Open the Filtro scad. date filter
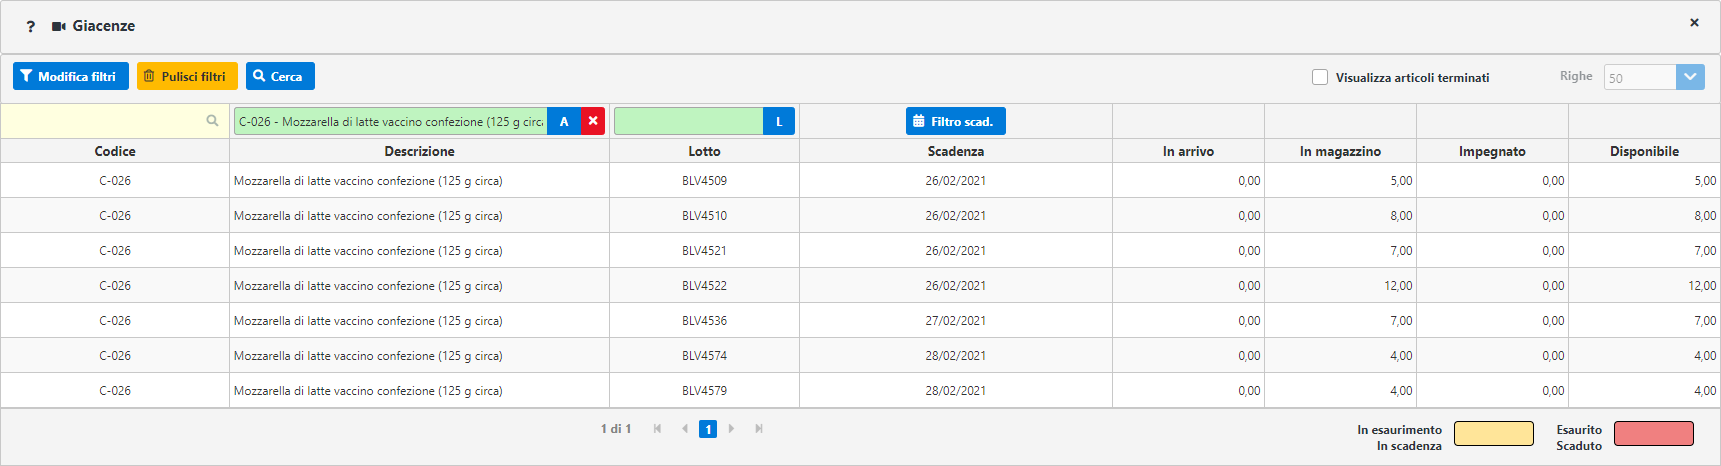The image size is (1721, 466). pyautogui.click(x=955, y=121)
